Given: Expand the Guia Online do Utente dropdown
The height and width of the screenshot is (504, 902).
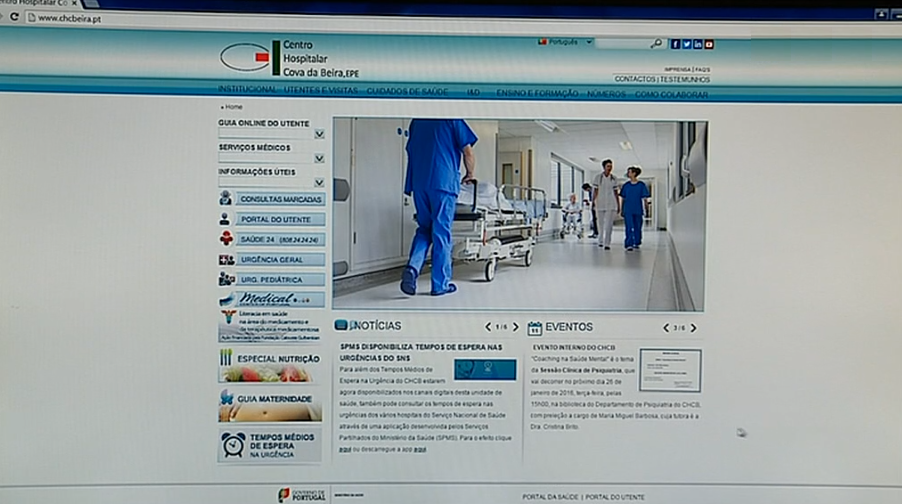Looking at the screenshot, I should (x=319, y=134).
